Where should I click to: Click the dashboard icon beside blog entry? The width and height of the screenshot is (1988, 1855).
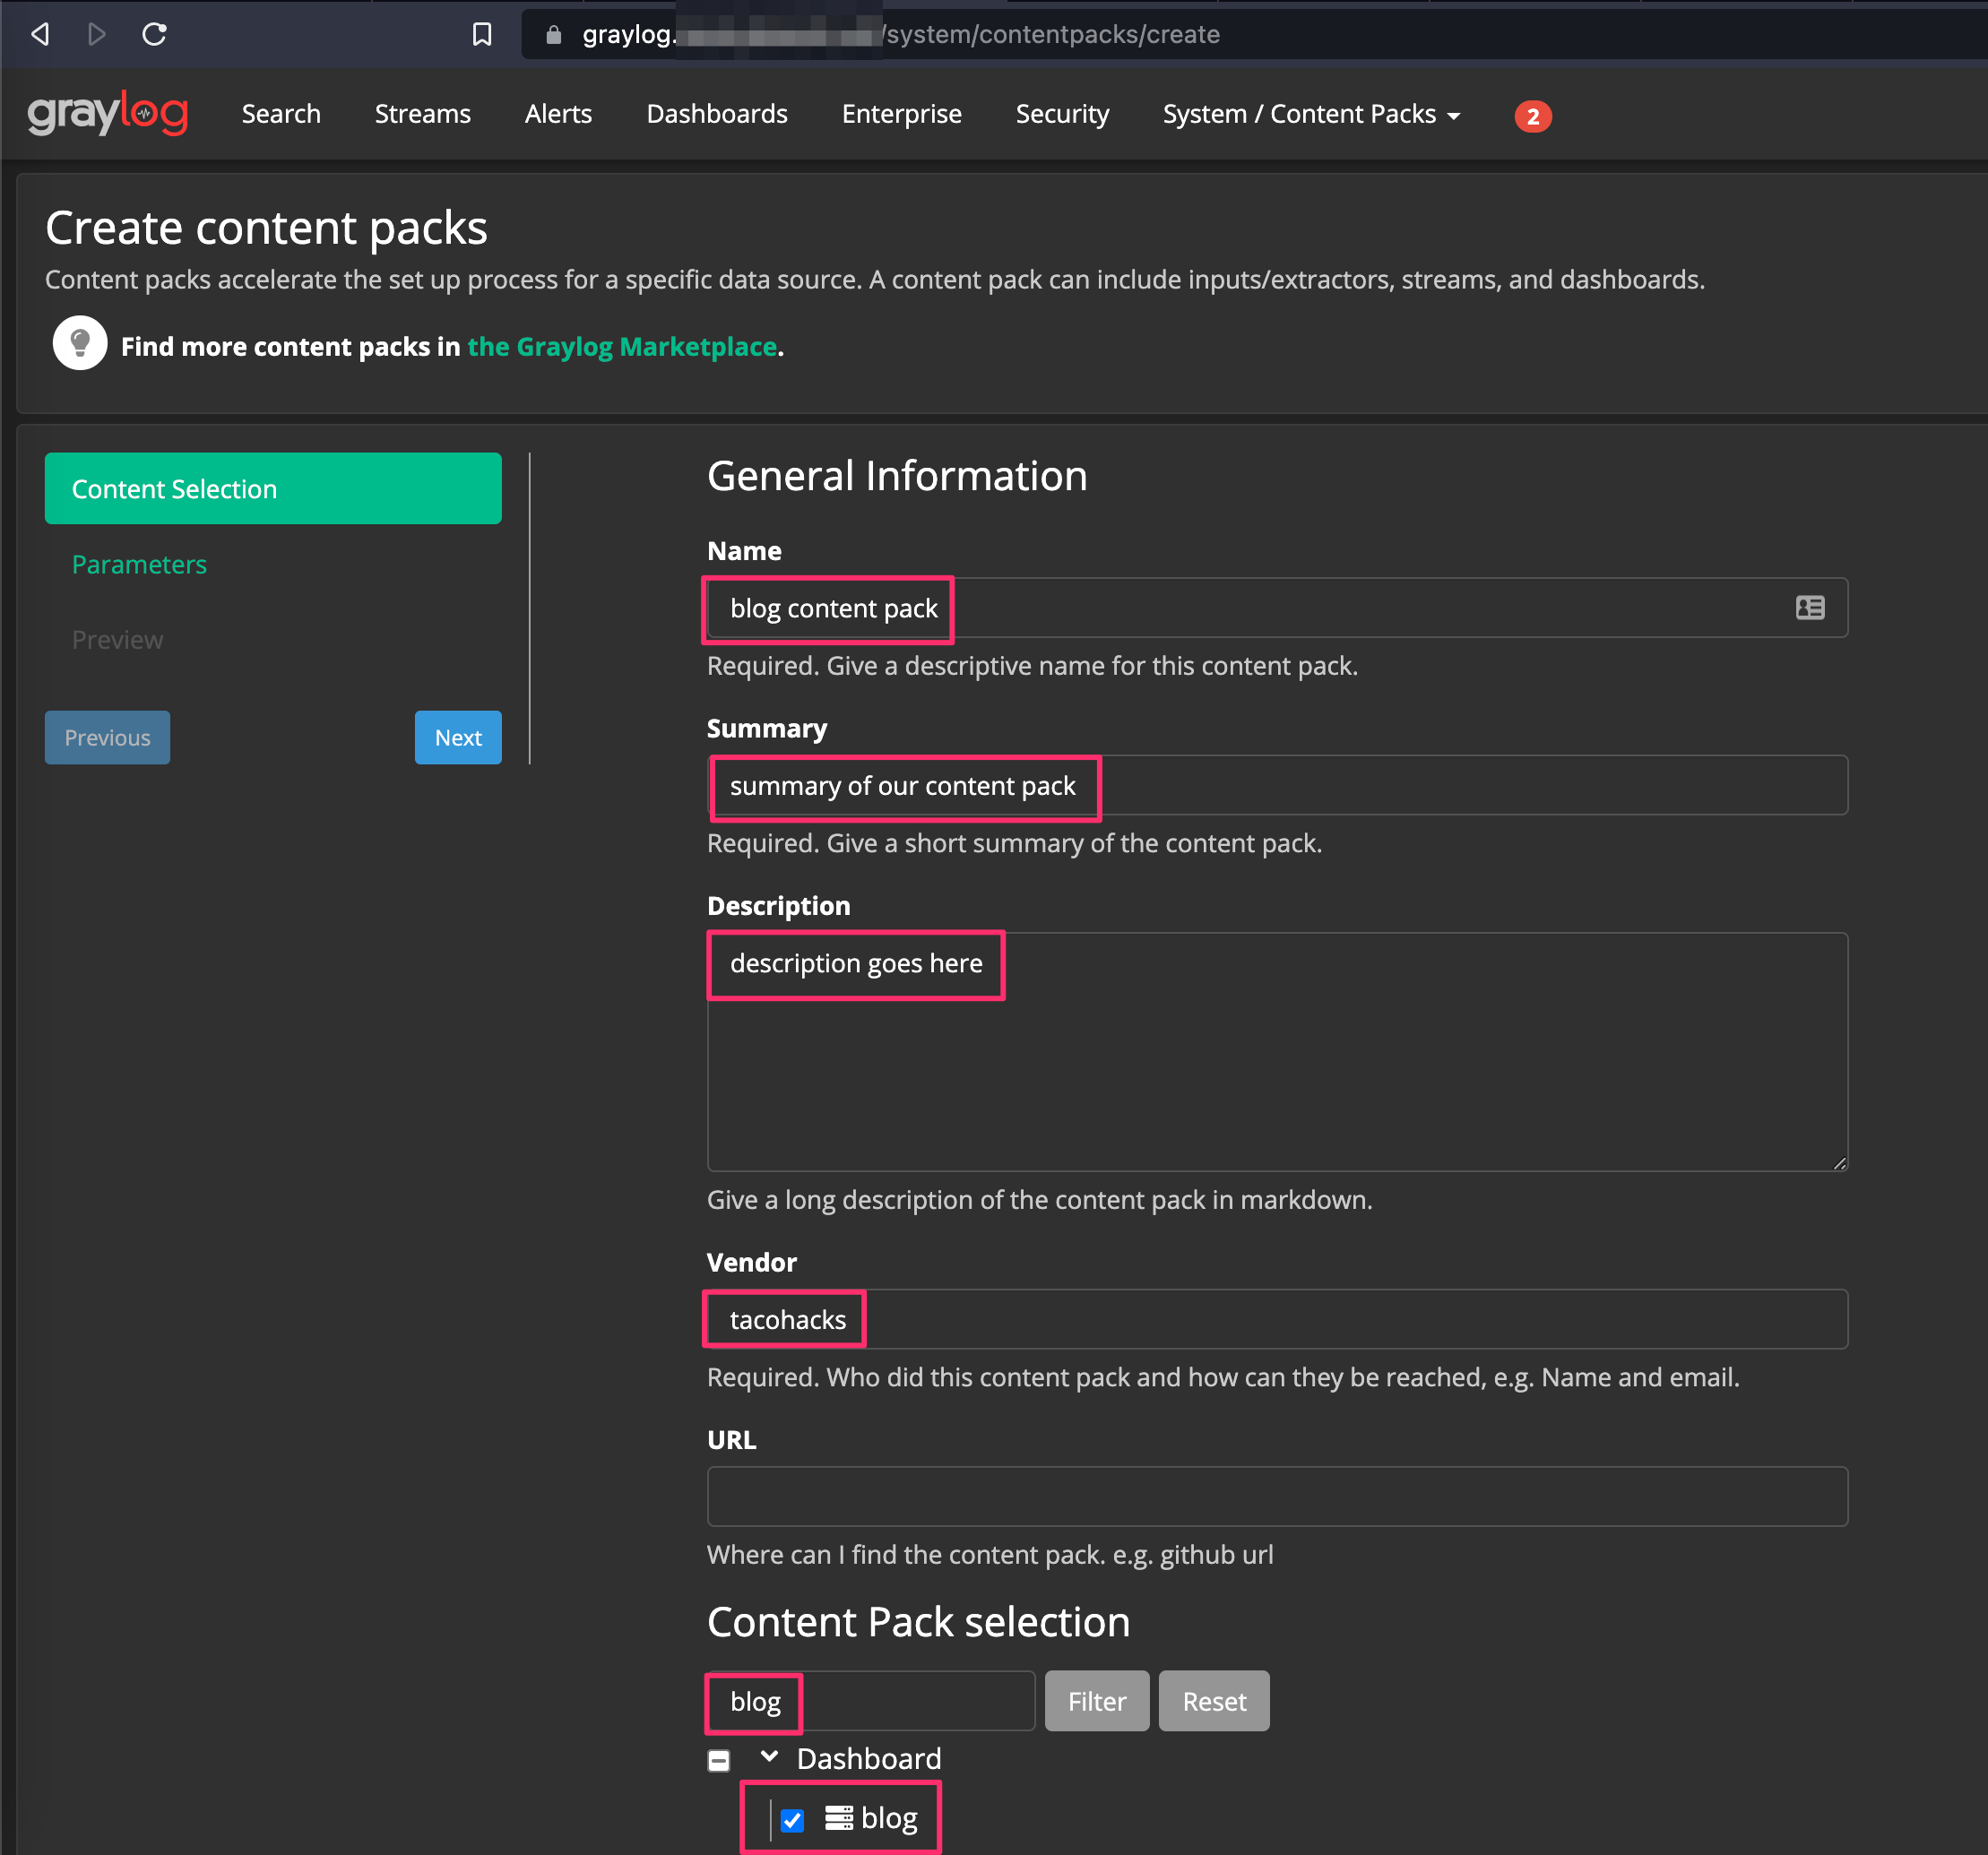click(840, 1818)
